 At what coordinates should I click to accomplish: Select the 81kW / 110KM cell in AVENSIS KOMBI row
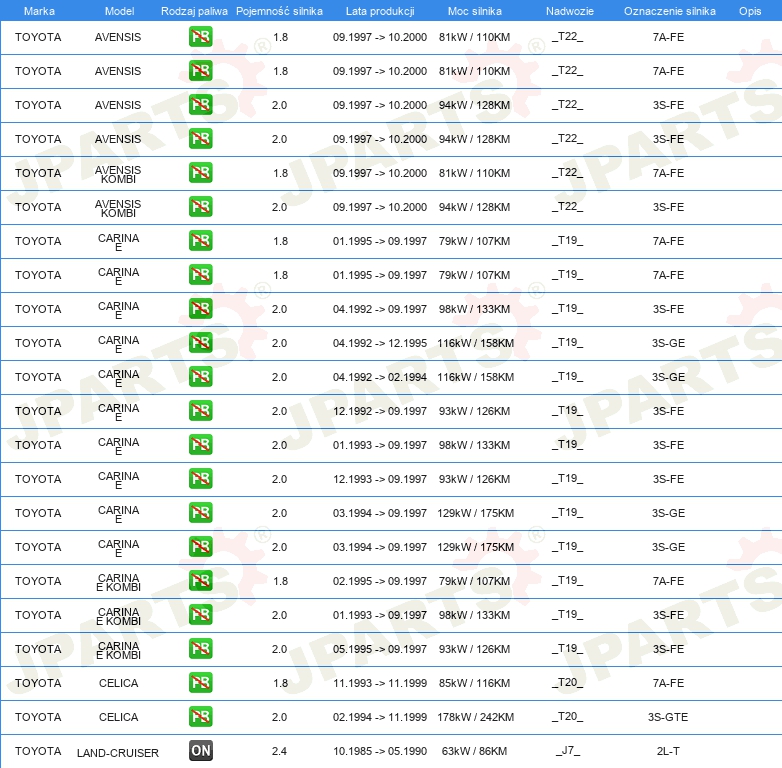pyautogui.click(x=474, y=174)
